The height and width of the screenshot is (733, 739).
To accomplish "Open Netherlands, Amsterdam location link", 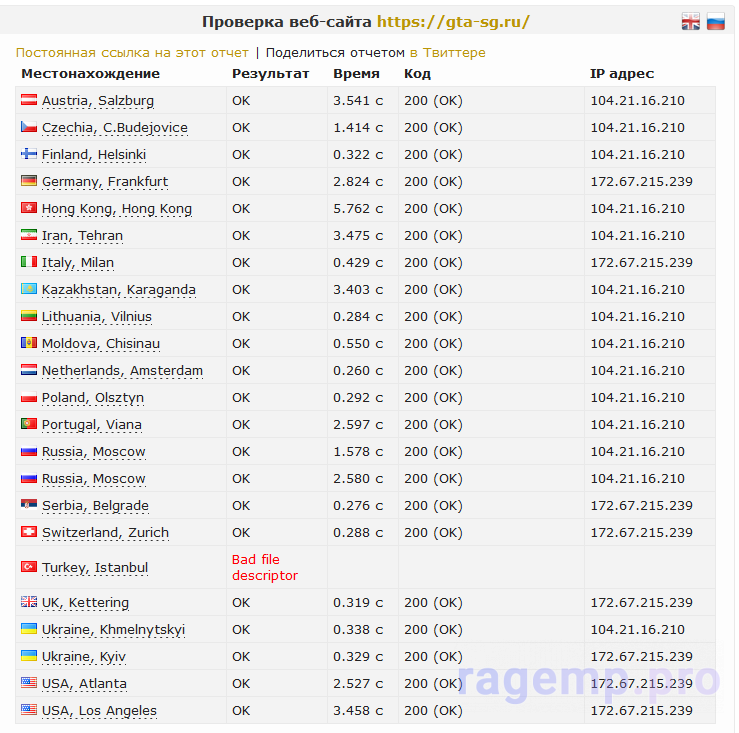I will point(123,371).
